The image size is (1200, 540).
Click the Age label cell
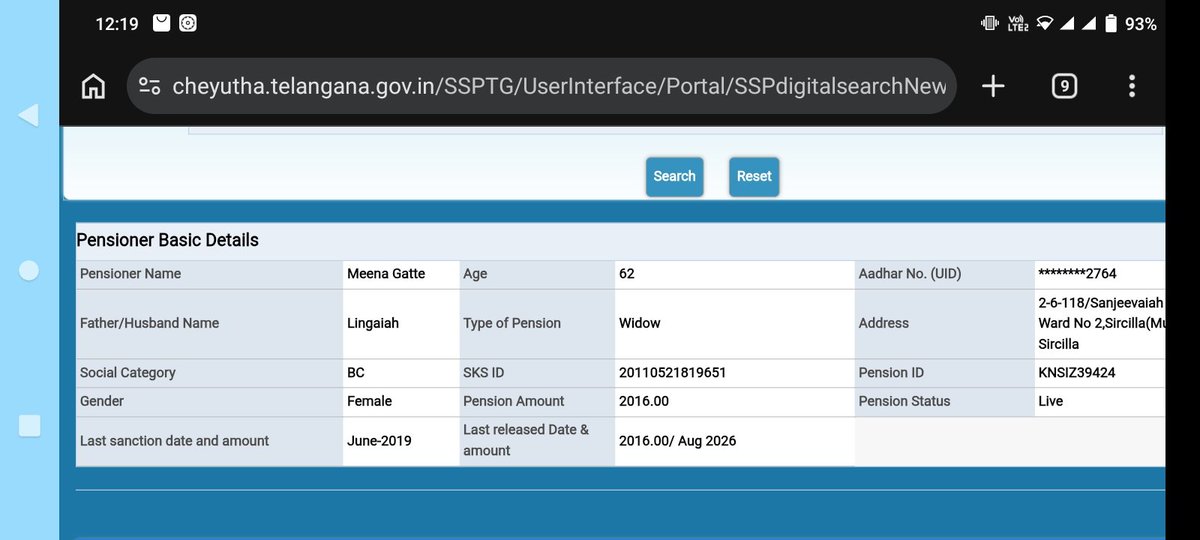click(536, 273)
